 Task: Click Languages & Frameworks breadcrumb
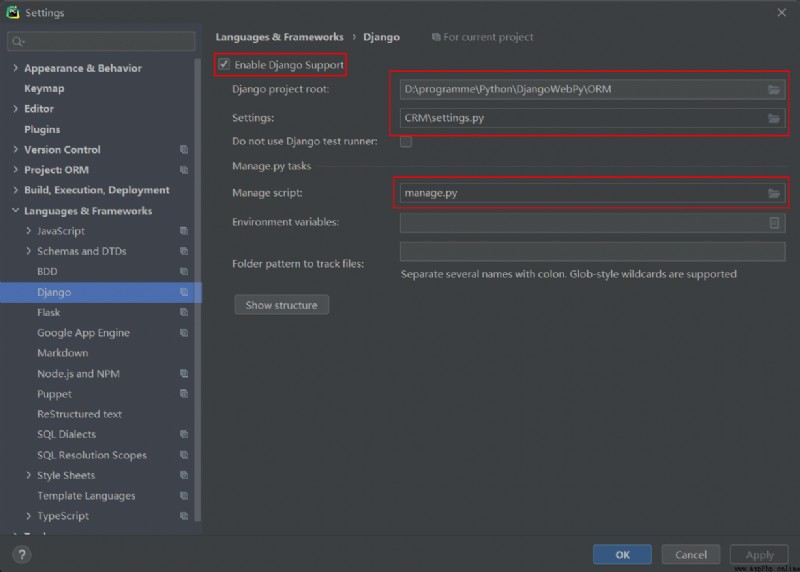click(x=280, y=37)
